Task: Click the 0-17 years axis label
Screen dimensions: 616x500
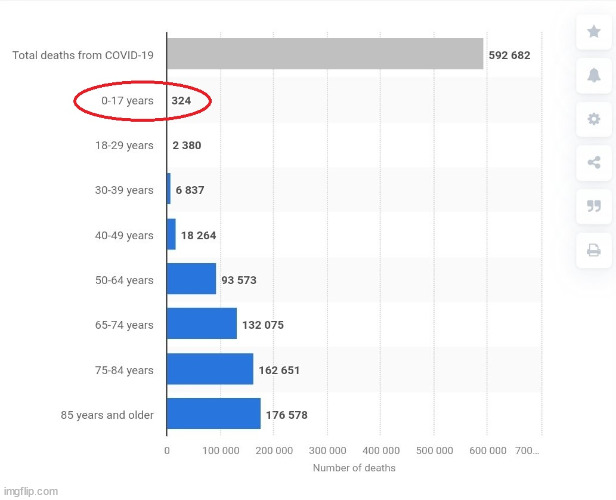Action: 127,101
